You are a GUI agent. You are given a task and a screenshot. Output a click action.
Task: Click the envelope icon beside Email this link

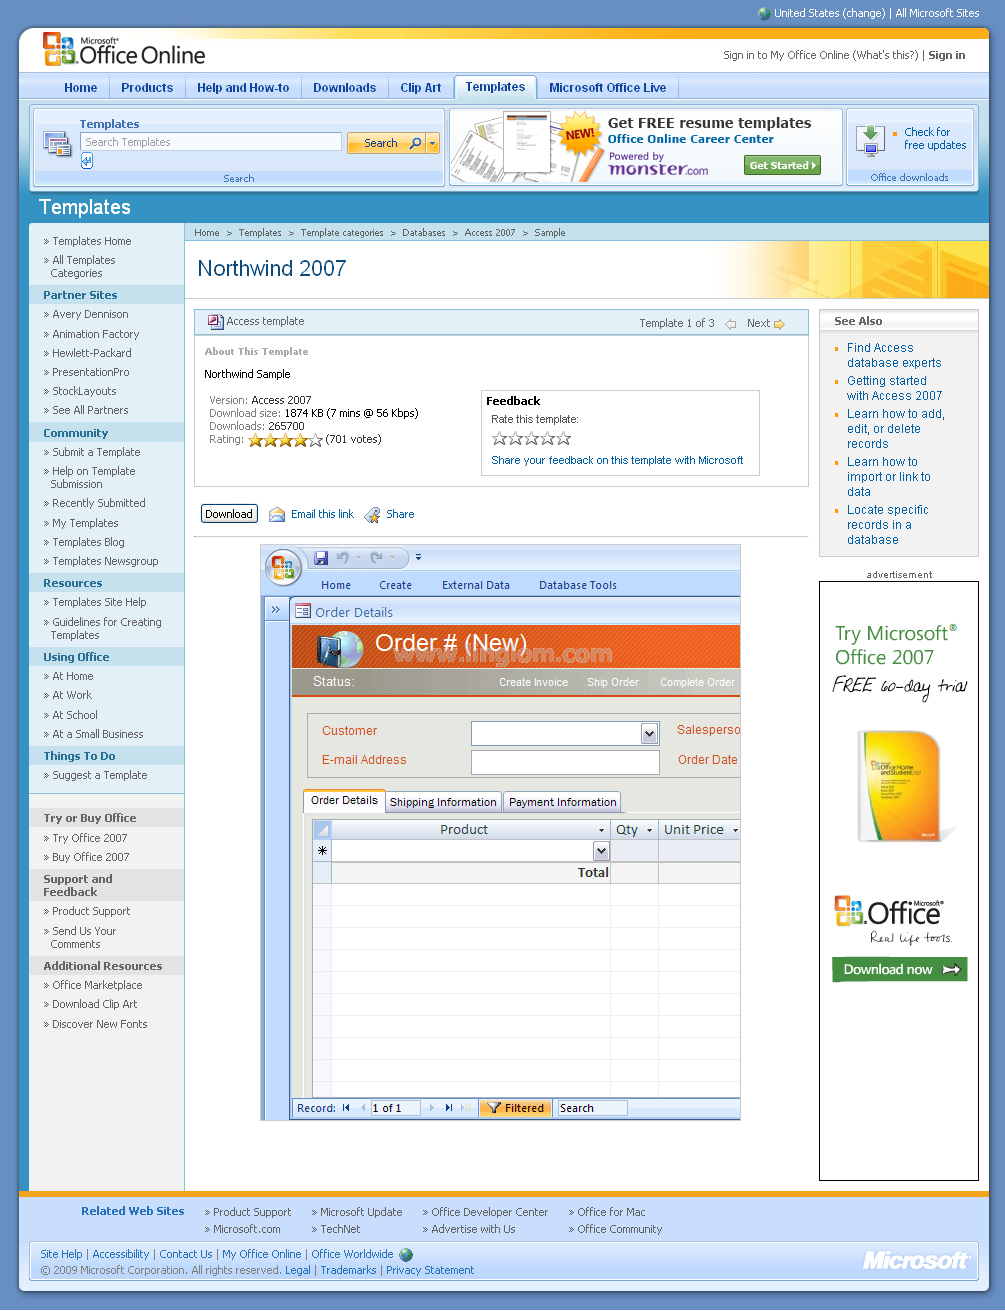point(277,515)
